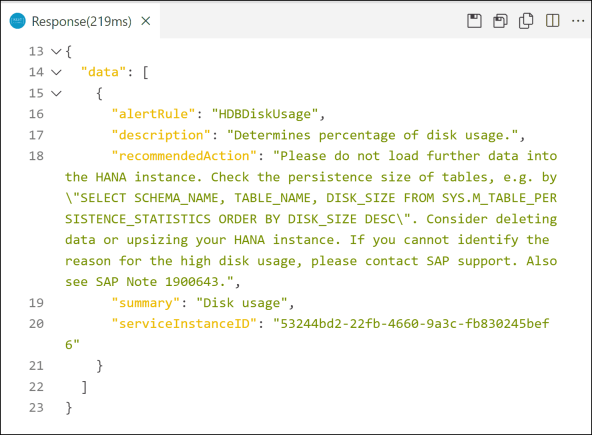Save the response body icon
The image size is (592, 435).
click(500, 21)
